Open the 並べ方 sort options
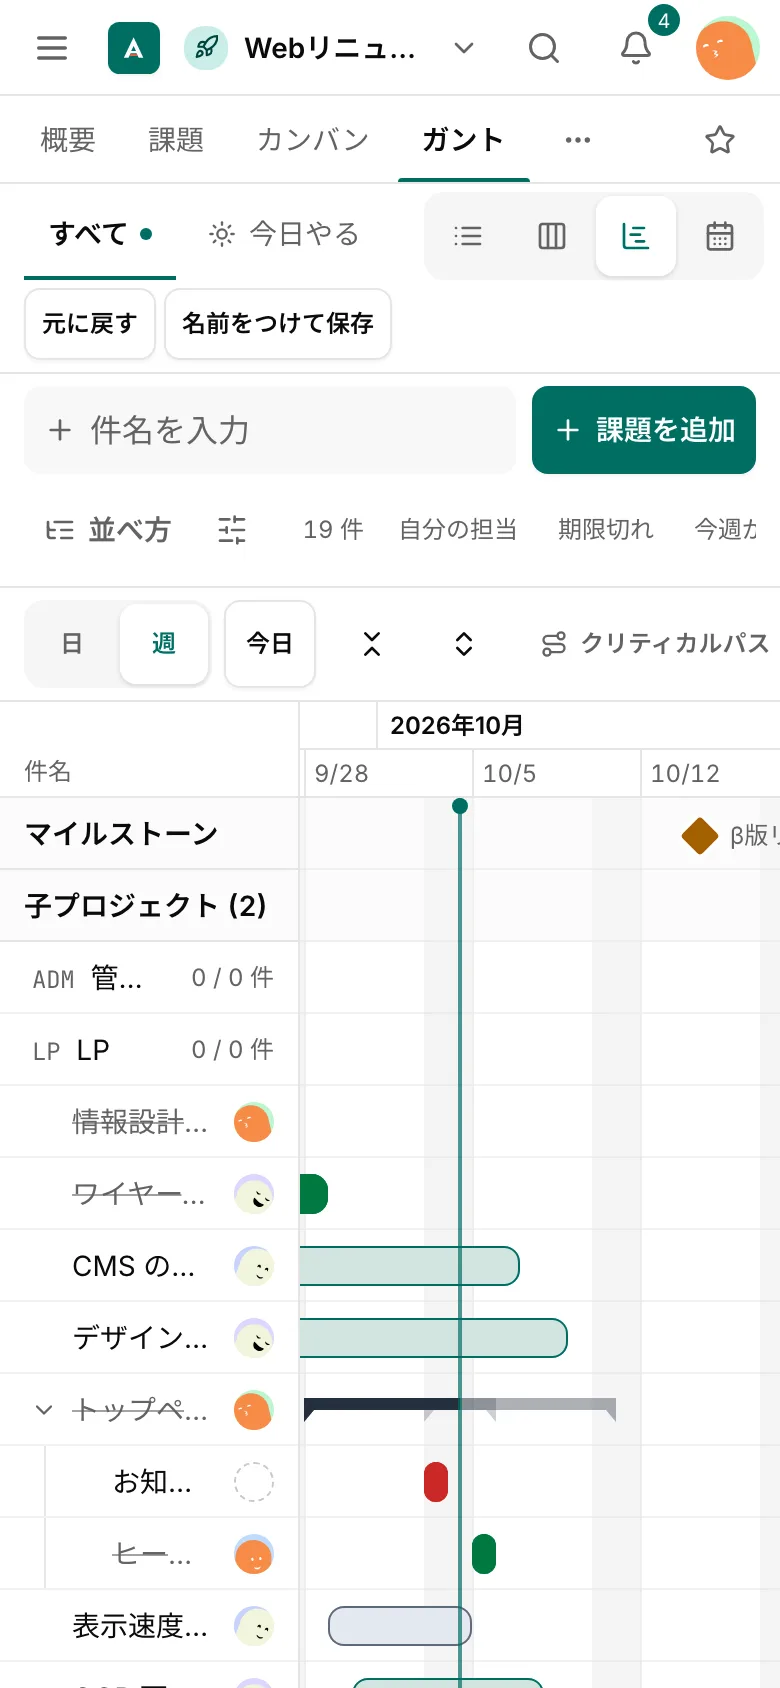The height and width of the screenshot is (1688, 780). pos(109,530)
